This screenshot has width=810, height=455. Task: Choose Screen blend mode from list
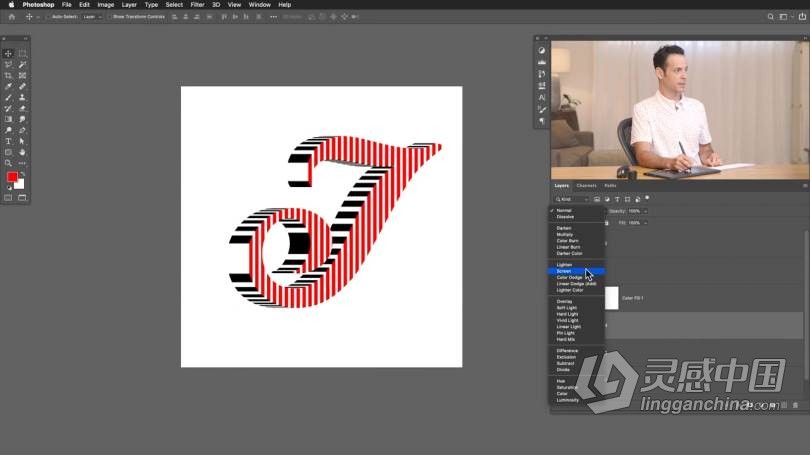tap(564, 271)
